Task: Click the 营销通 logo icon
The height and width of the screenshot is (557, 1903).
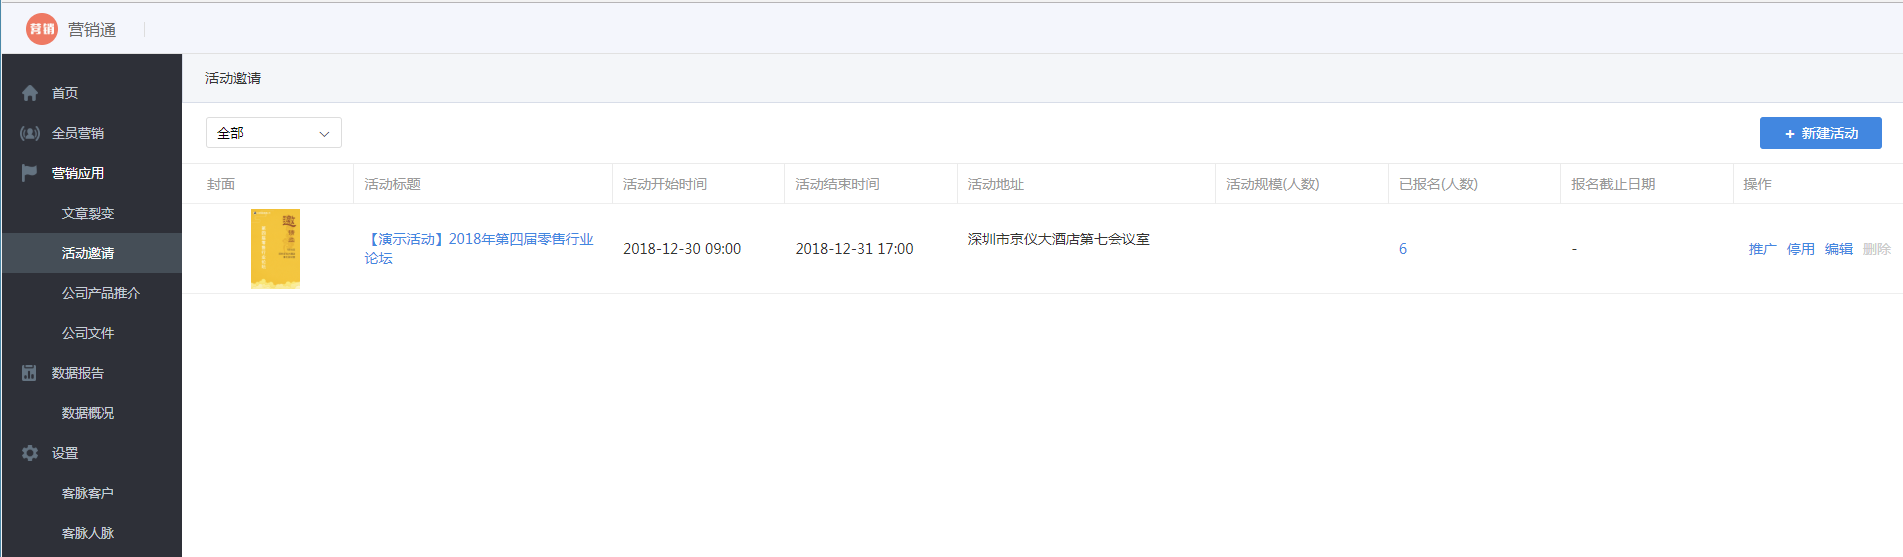Action: pyautogui.click(x=42, y=29)
